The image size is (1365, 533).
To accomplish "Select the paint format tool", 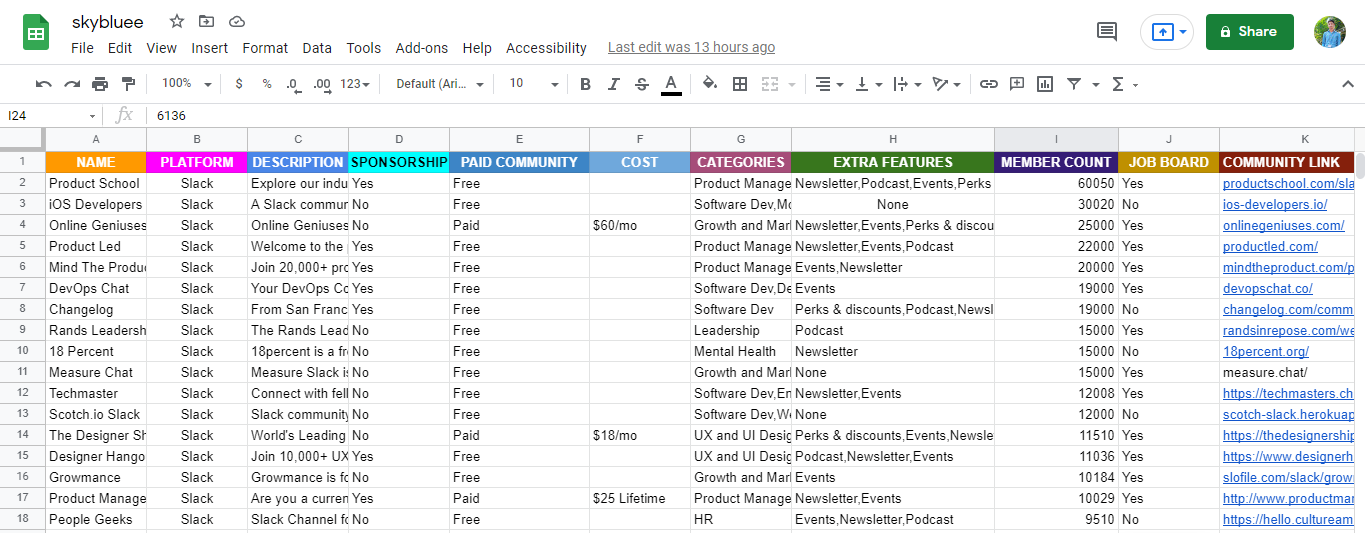I will pos(128,84).
